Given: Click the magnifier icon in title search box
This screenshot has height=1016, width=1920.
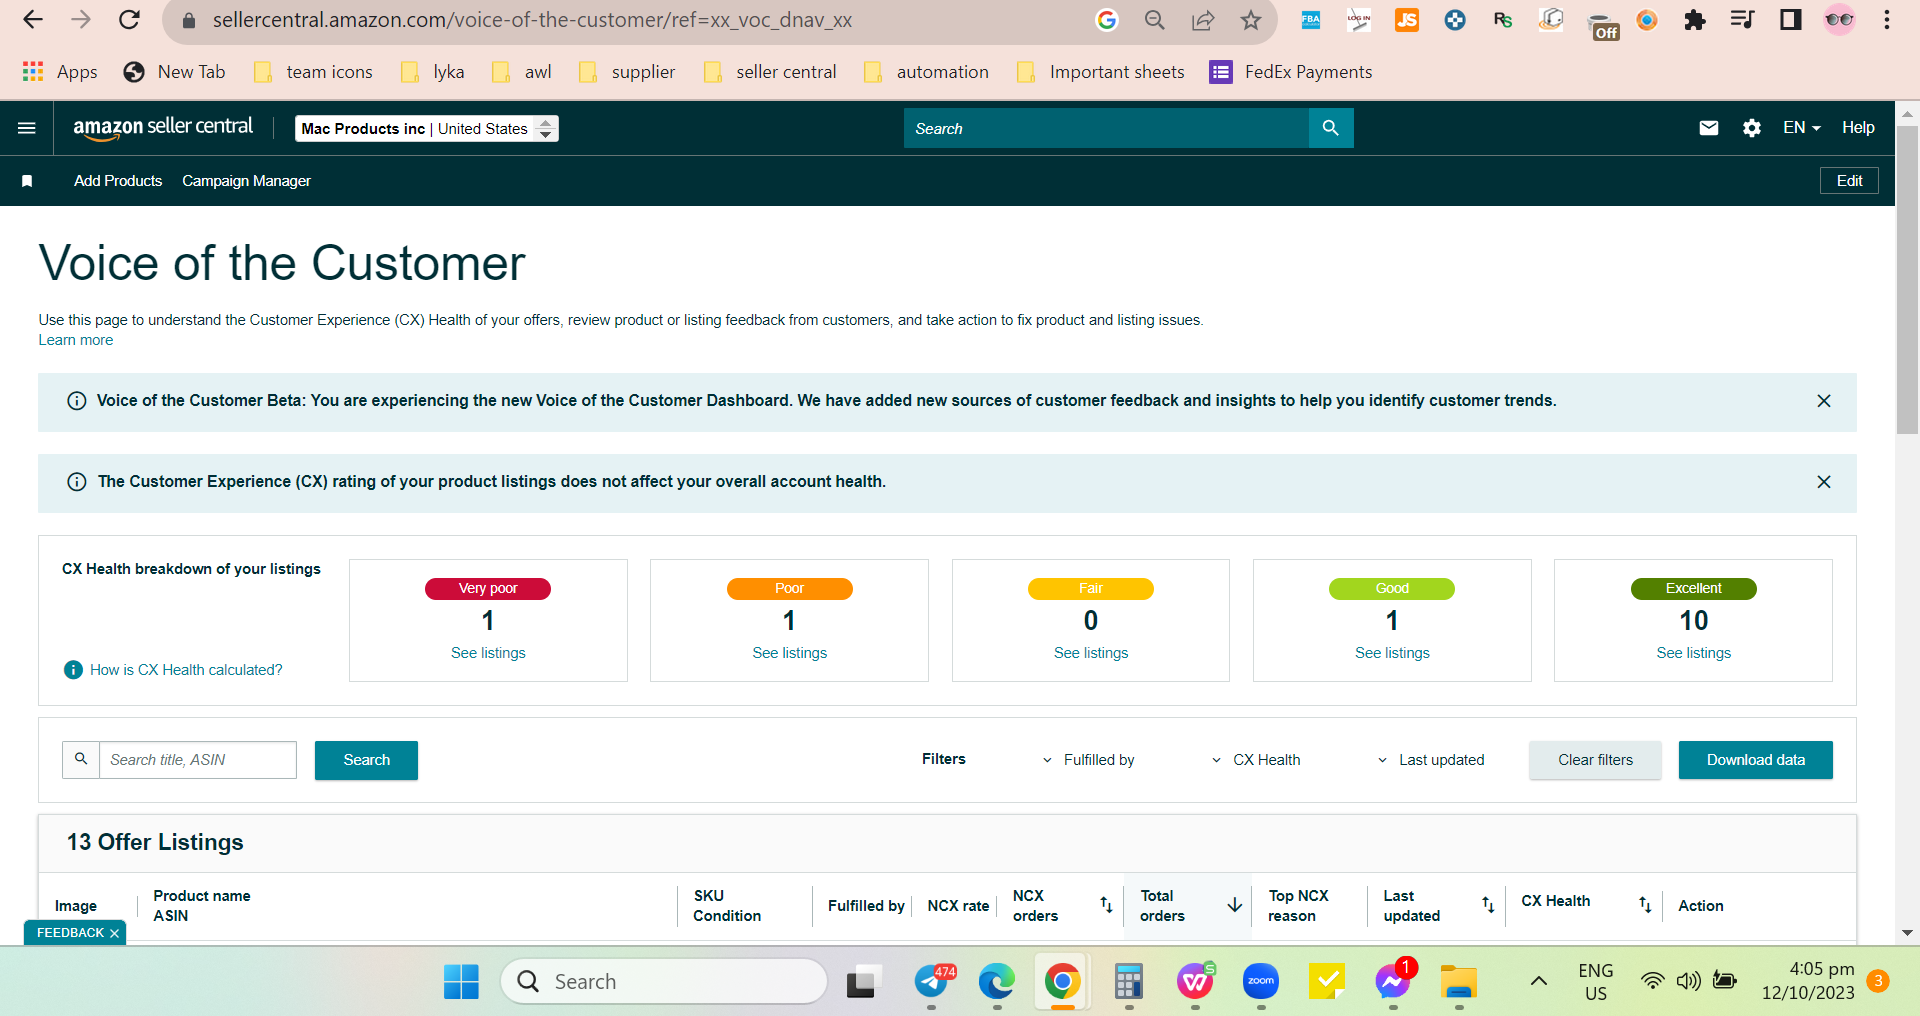Looking at the screenshot, I should [x=81, y=760].
